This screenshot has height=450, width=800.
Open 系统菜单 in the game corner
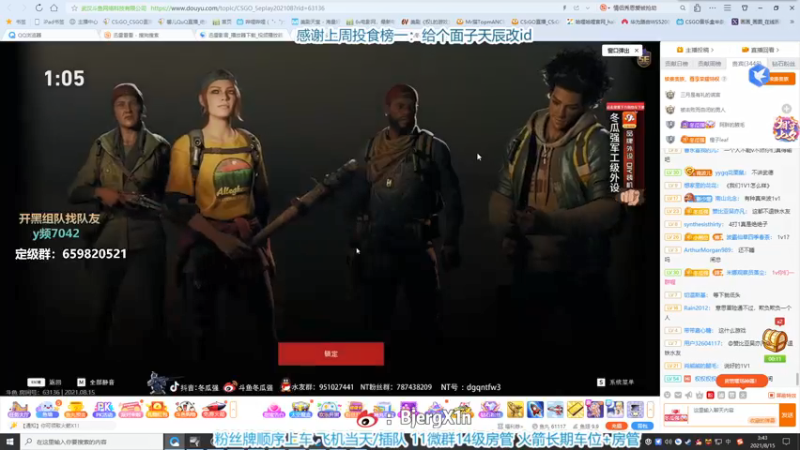coord(615,382)
